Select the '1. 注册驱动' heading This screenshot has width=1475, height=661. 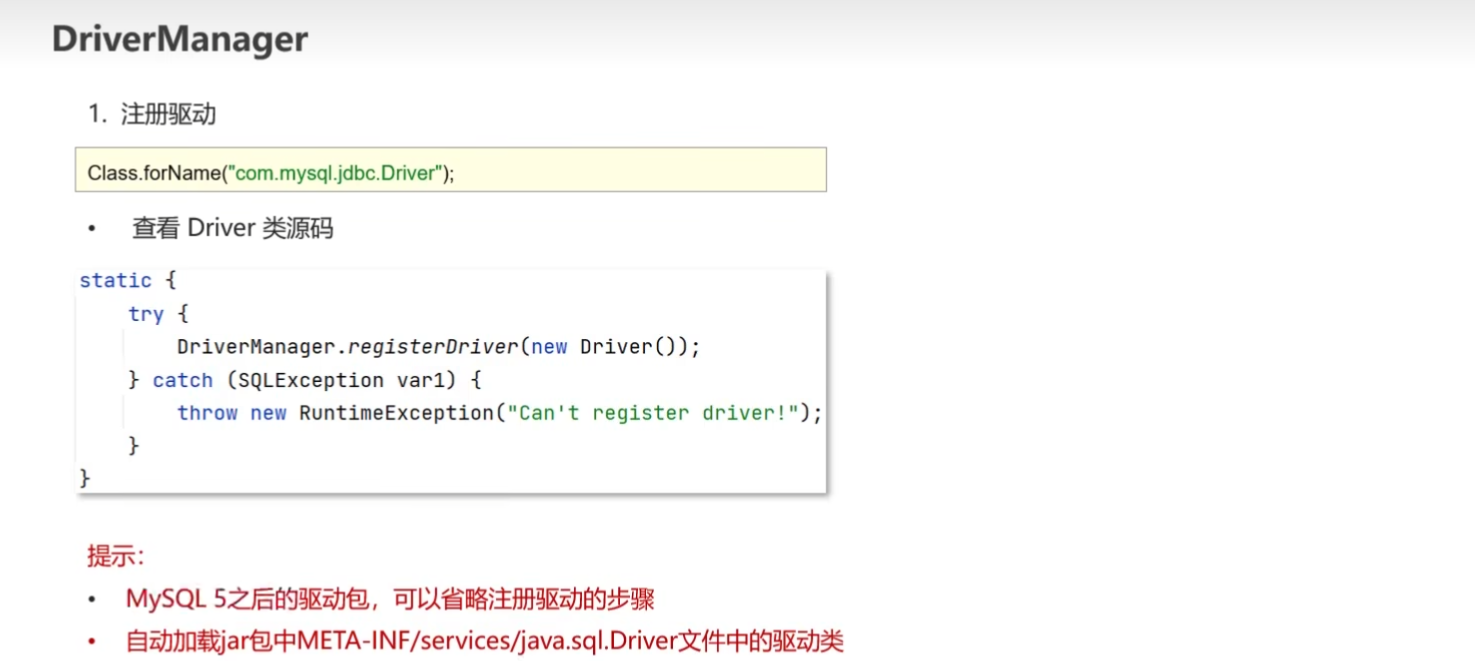click(x=152, y=114)
